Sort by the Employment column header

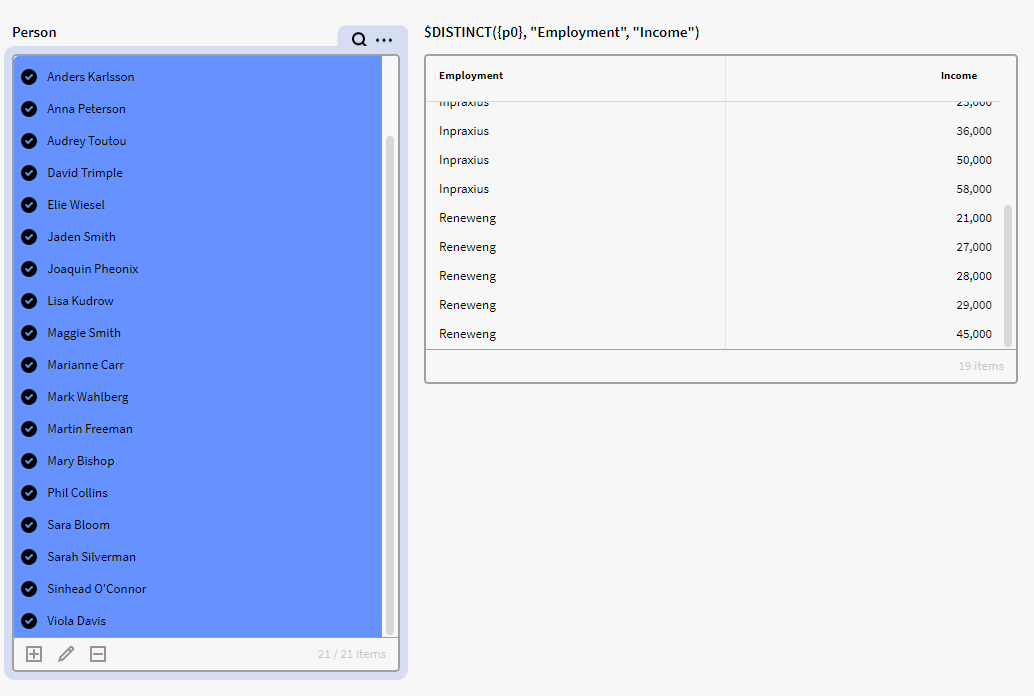click(x=471, y=76)
